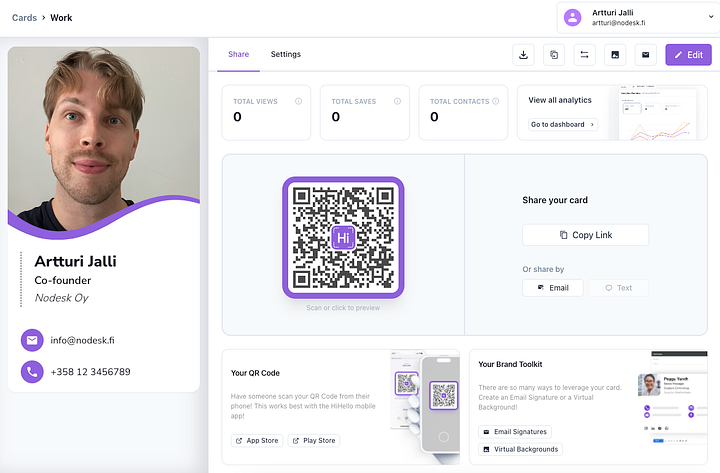720x473 pixels.
Task: Switch to the Settings tab
Action: [x=286, y=54]
